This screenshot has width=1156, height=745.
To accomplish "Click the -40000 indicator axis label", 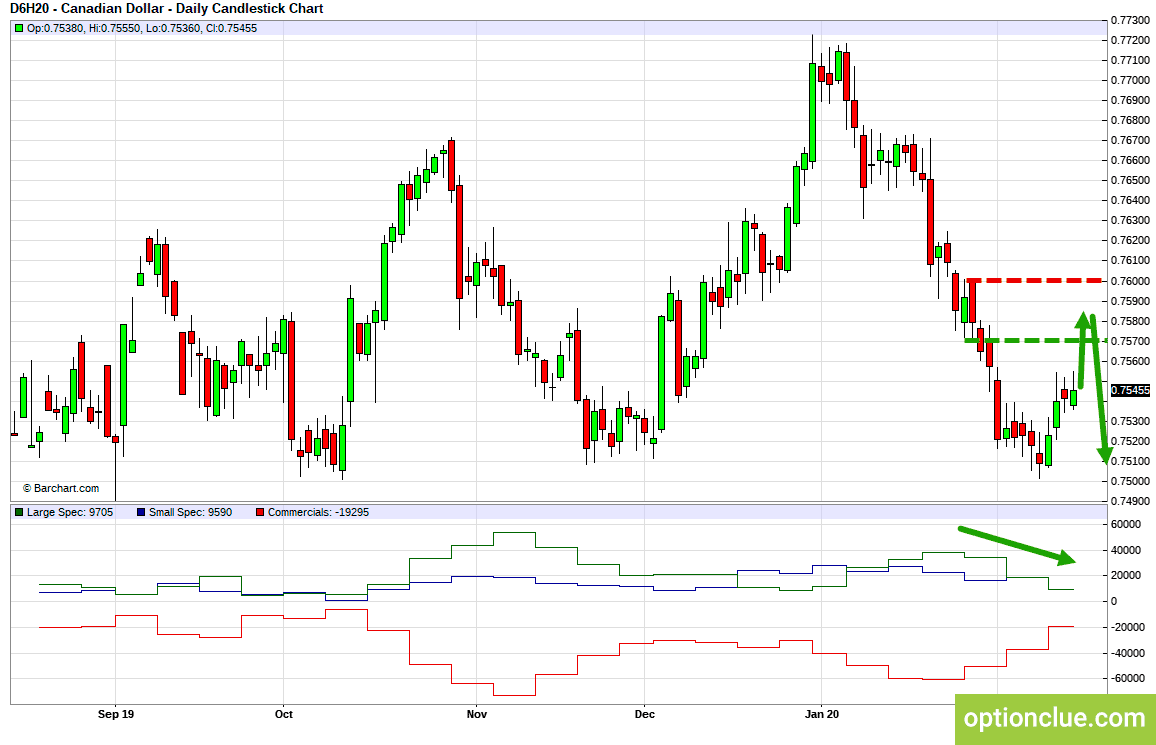I will (1128, 653).
